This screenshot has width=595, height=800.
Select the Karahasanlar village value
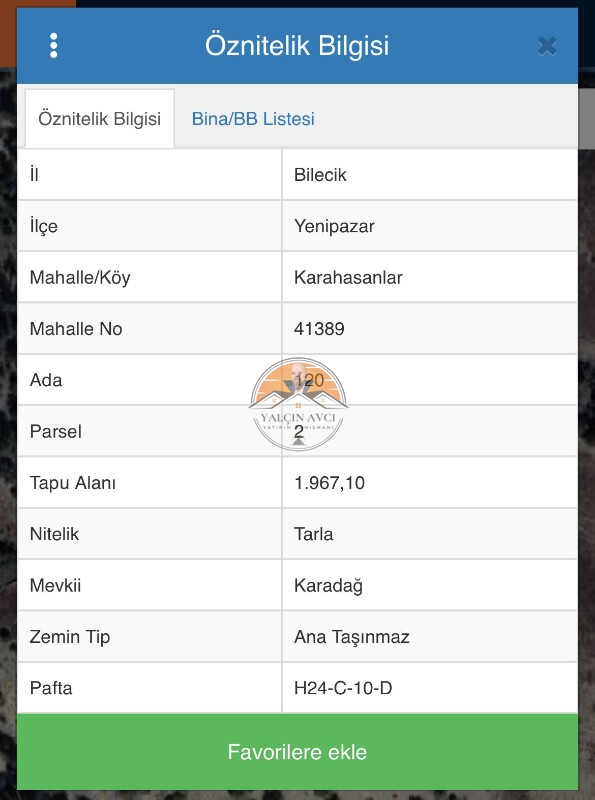click(x=348, y=278)
